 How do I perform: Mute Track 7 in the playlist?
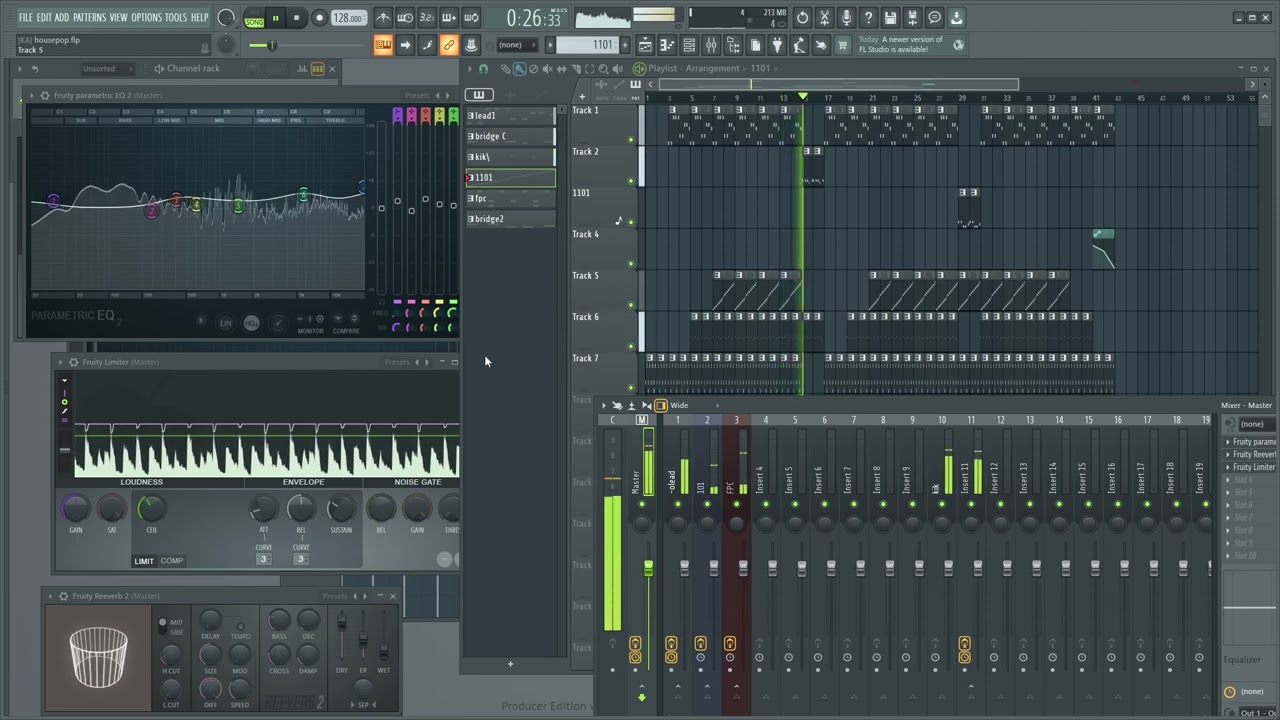(x=631, y=388)
